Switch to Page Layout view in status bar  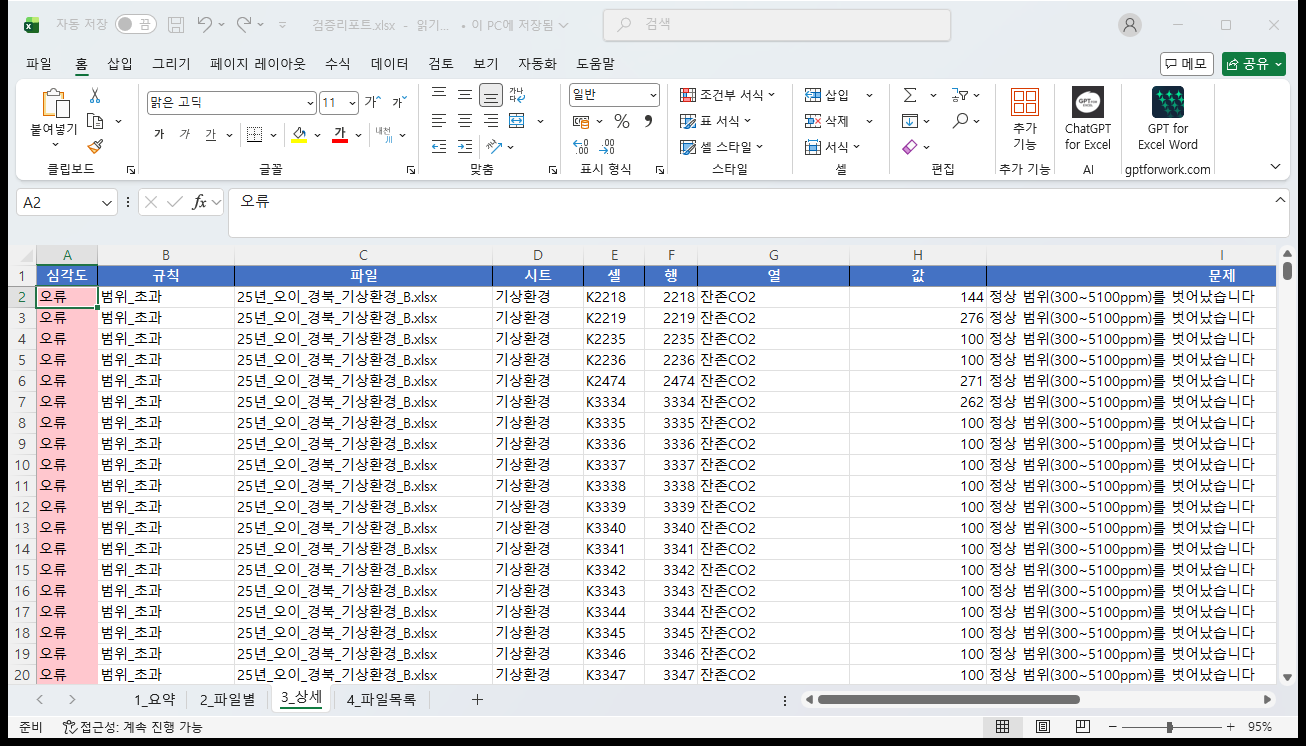pos(1042,727)
